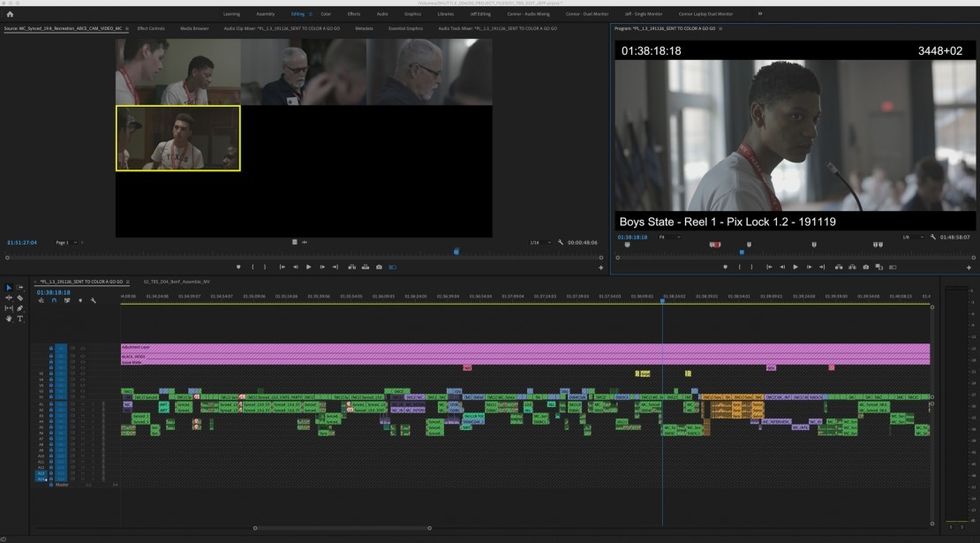980x543 pixels.
Task: Go to In point in Program monitor
Action: point(769,267)
